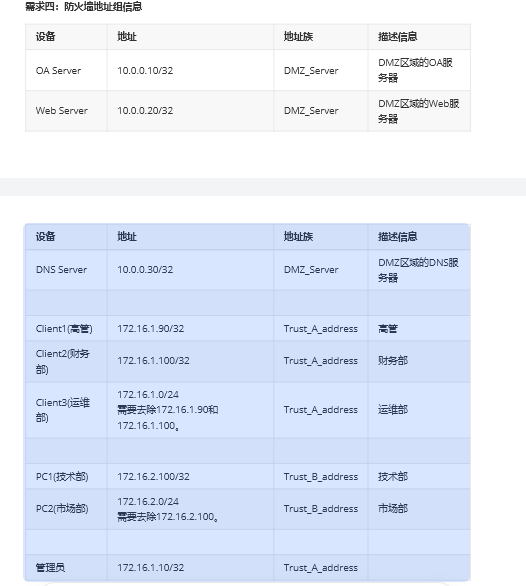Select the description DMZ区域的OA服务器
Viewport: 526px width, 586px height.
coord(415,70)
